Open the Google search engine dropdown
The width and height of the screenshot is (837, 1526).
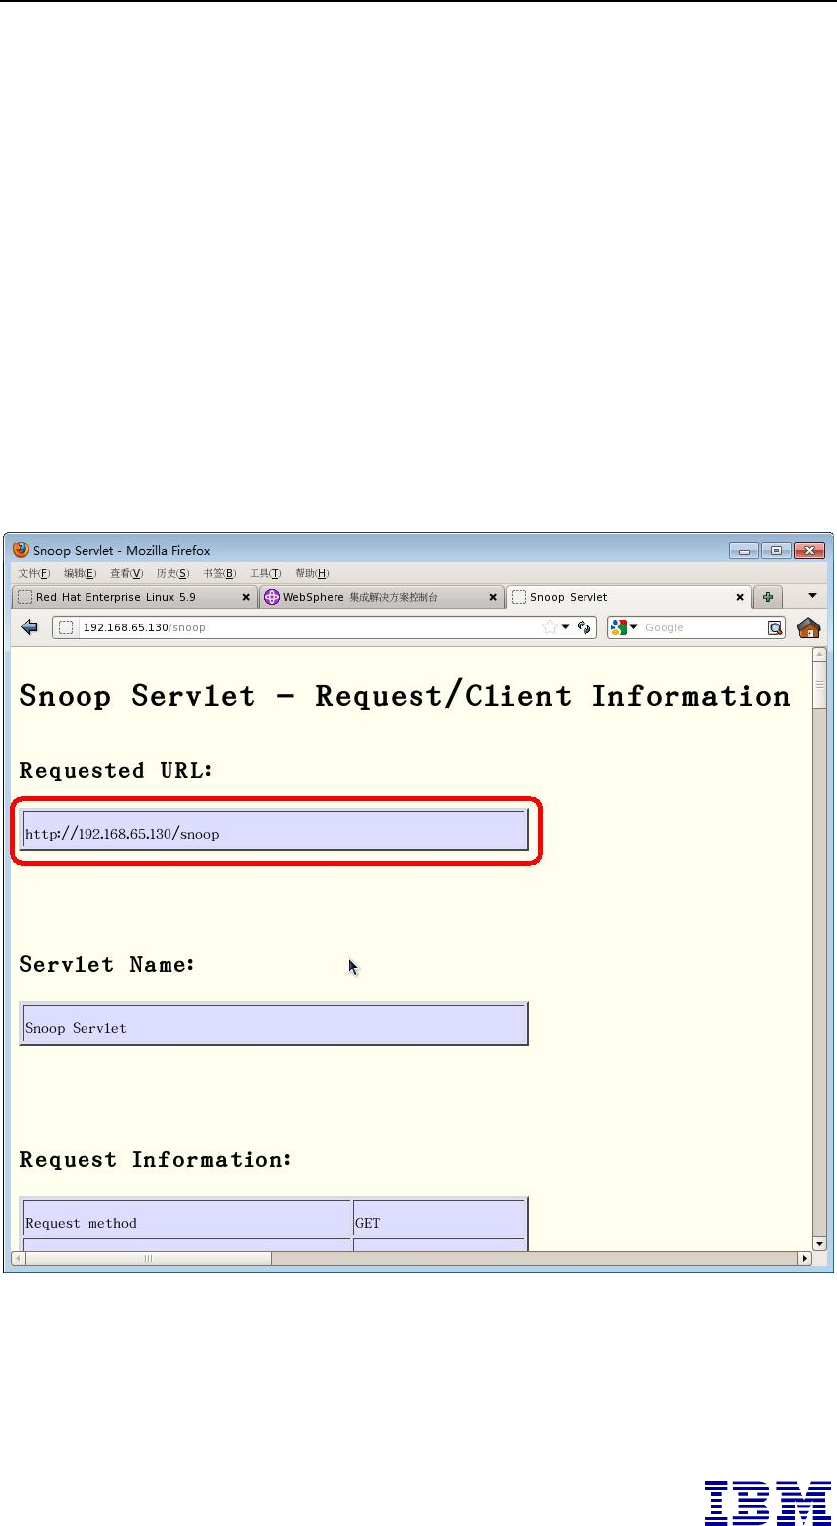[x=635, y=627]
